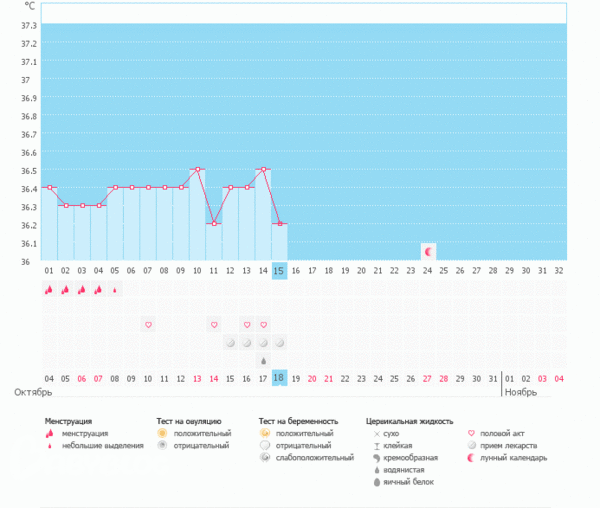Click the moon calendar icon on cycle day 24
Viewport: 600px width, 508px height.
tap(428, 251)
